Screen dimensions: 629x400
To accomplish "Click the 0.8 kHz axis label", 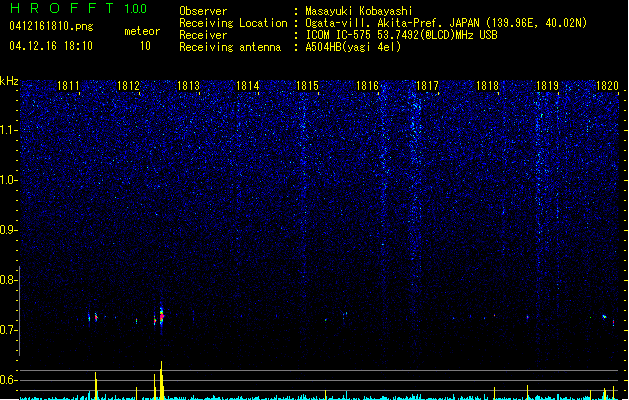I will [8, 280].
